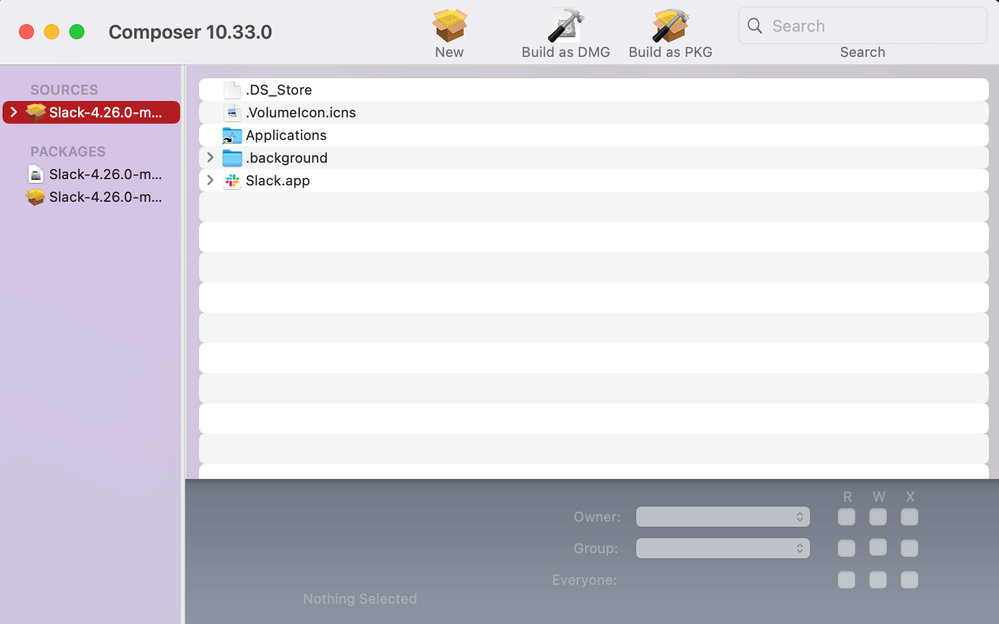999x624 pixels.
Task: Toggle Group write (W) checkbox
Action: 878,548
